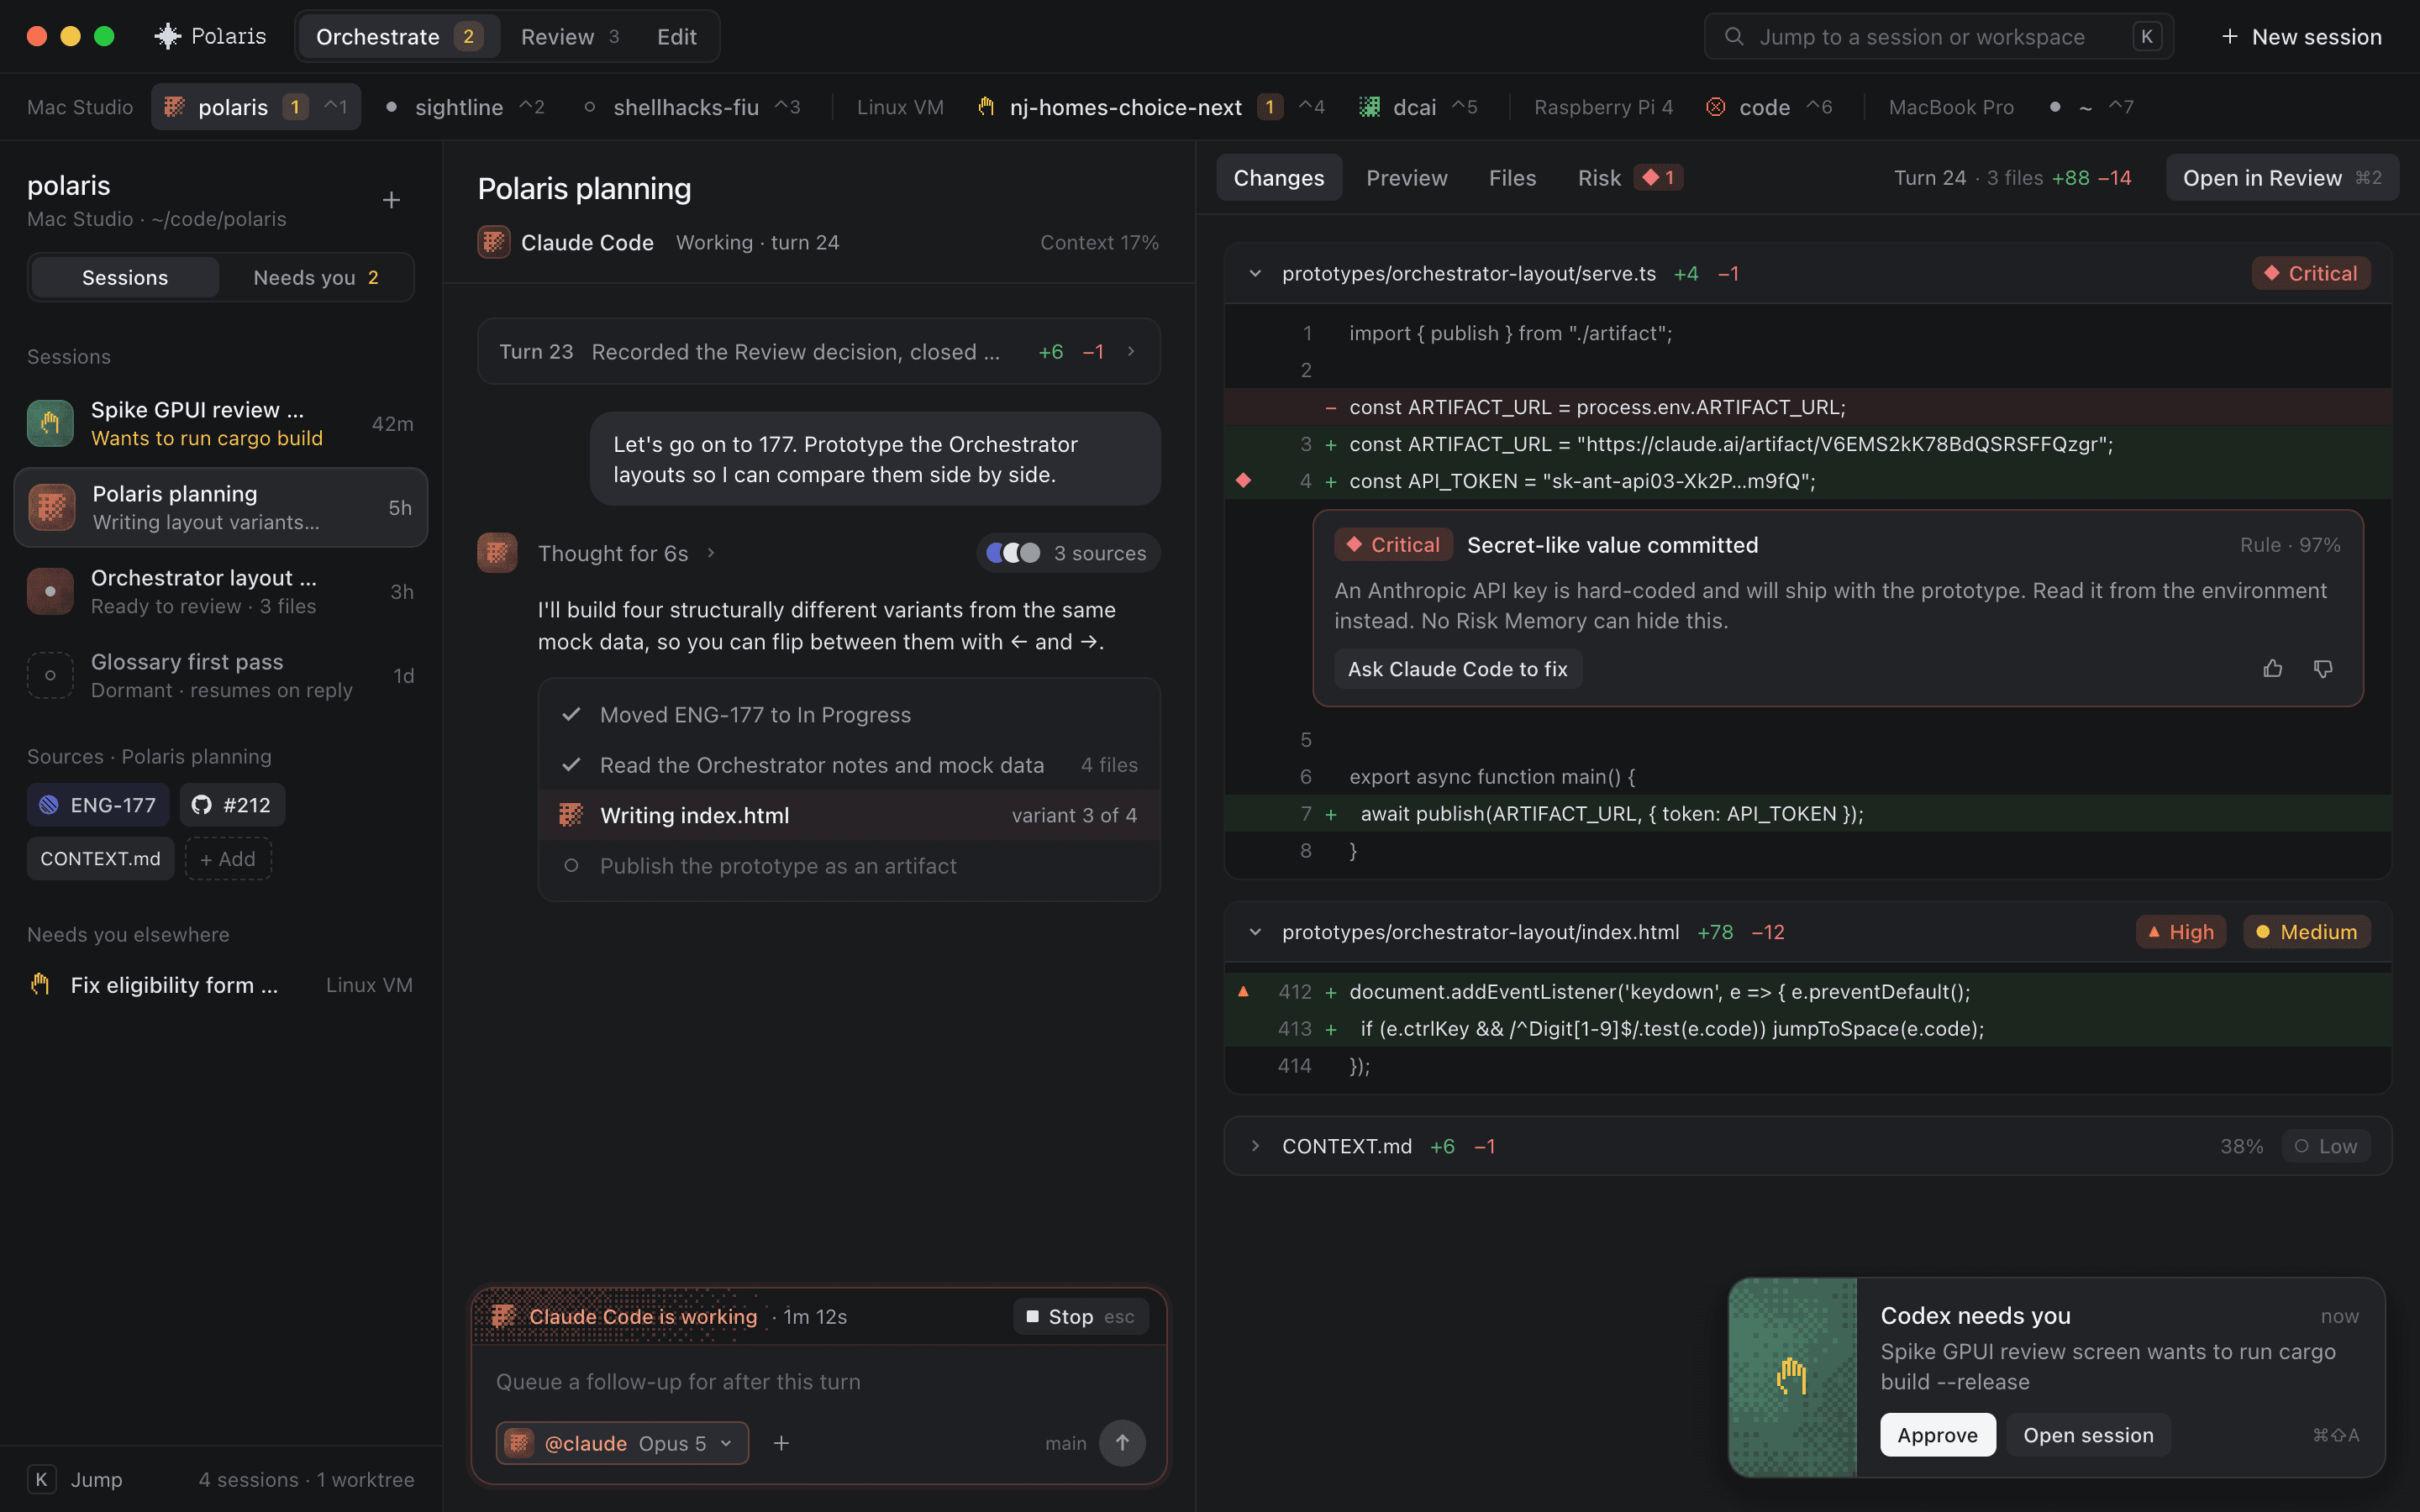Approve the Codex cargo build request
2420x1512 pixels.
coord(1937,1435)
